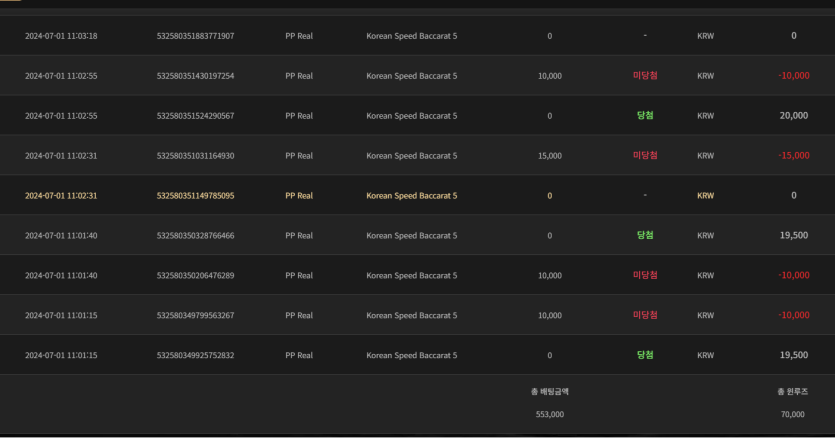Click KRW in row 532580351883771907
The image size is (835, 438).
[x=706, y=36]
